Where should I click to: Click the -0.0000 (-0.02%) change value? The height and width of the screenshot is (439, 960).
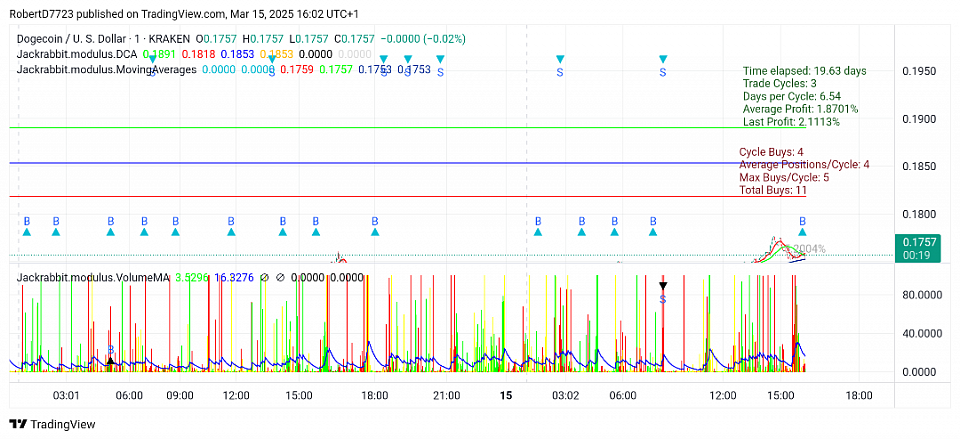(x=421, y=39)
